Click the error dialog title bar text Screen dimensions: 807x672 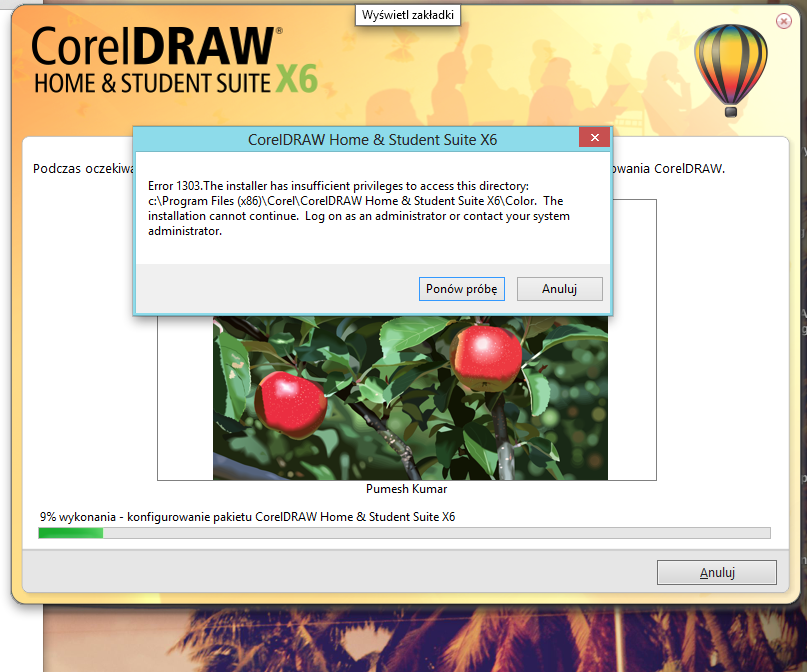(372, 140)
